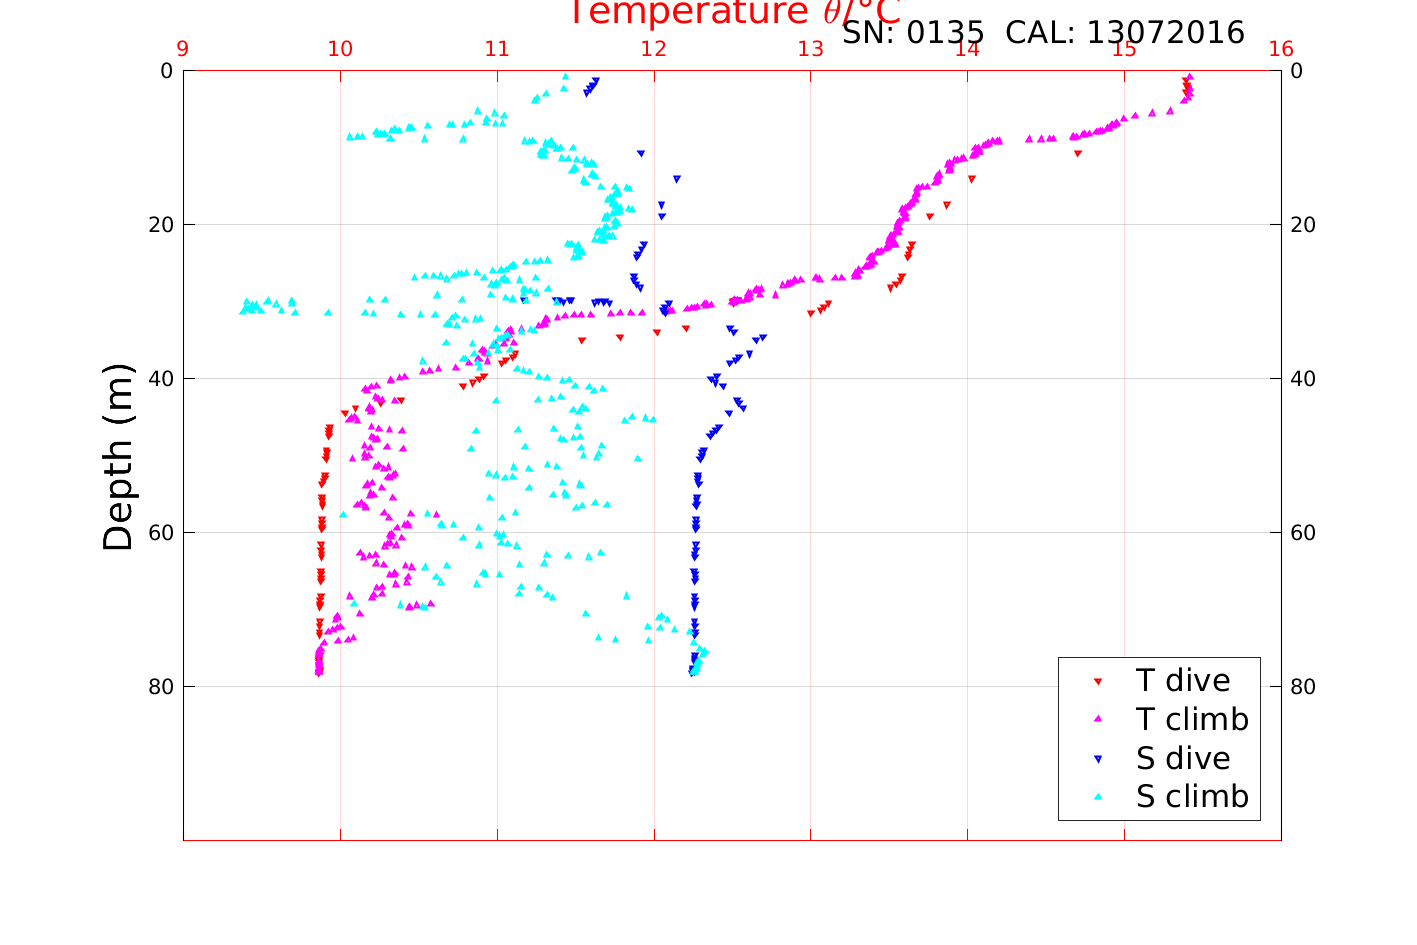Click left depth tick label 20
Viewport: 1417px width, 945px height.
pos(161,225)
